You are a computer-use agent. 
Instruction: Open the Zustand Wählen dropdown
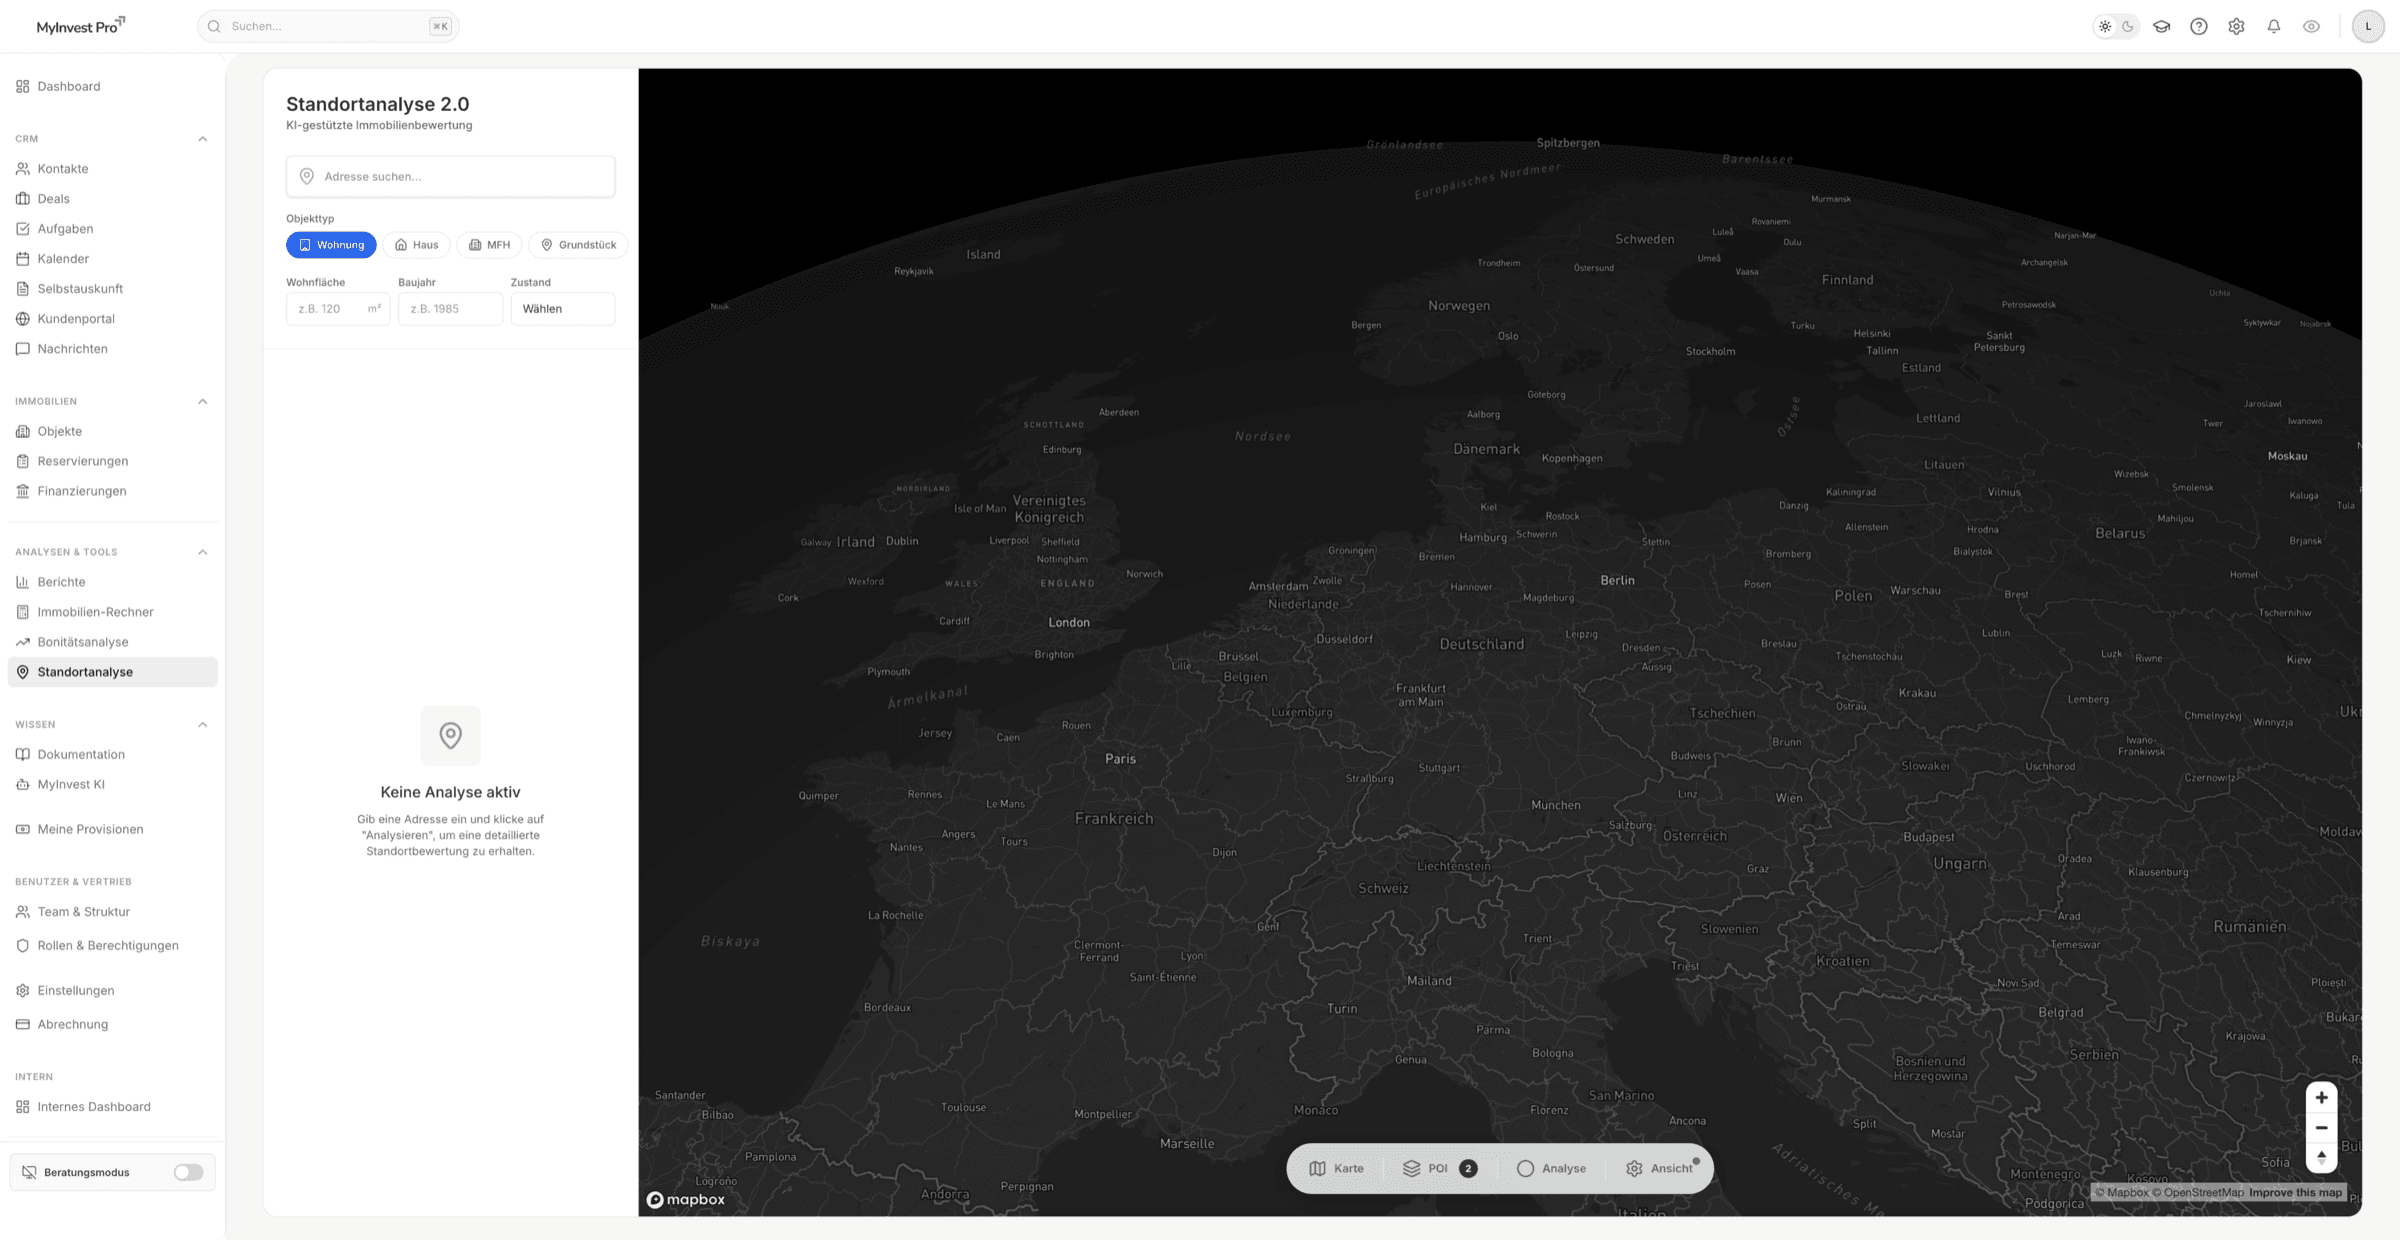(562, 308)
